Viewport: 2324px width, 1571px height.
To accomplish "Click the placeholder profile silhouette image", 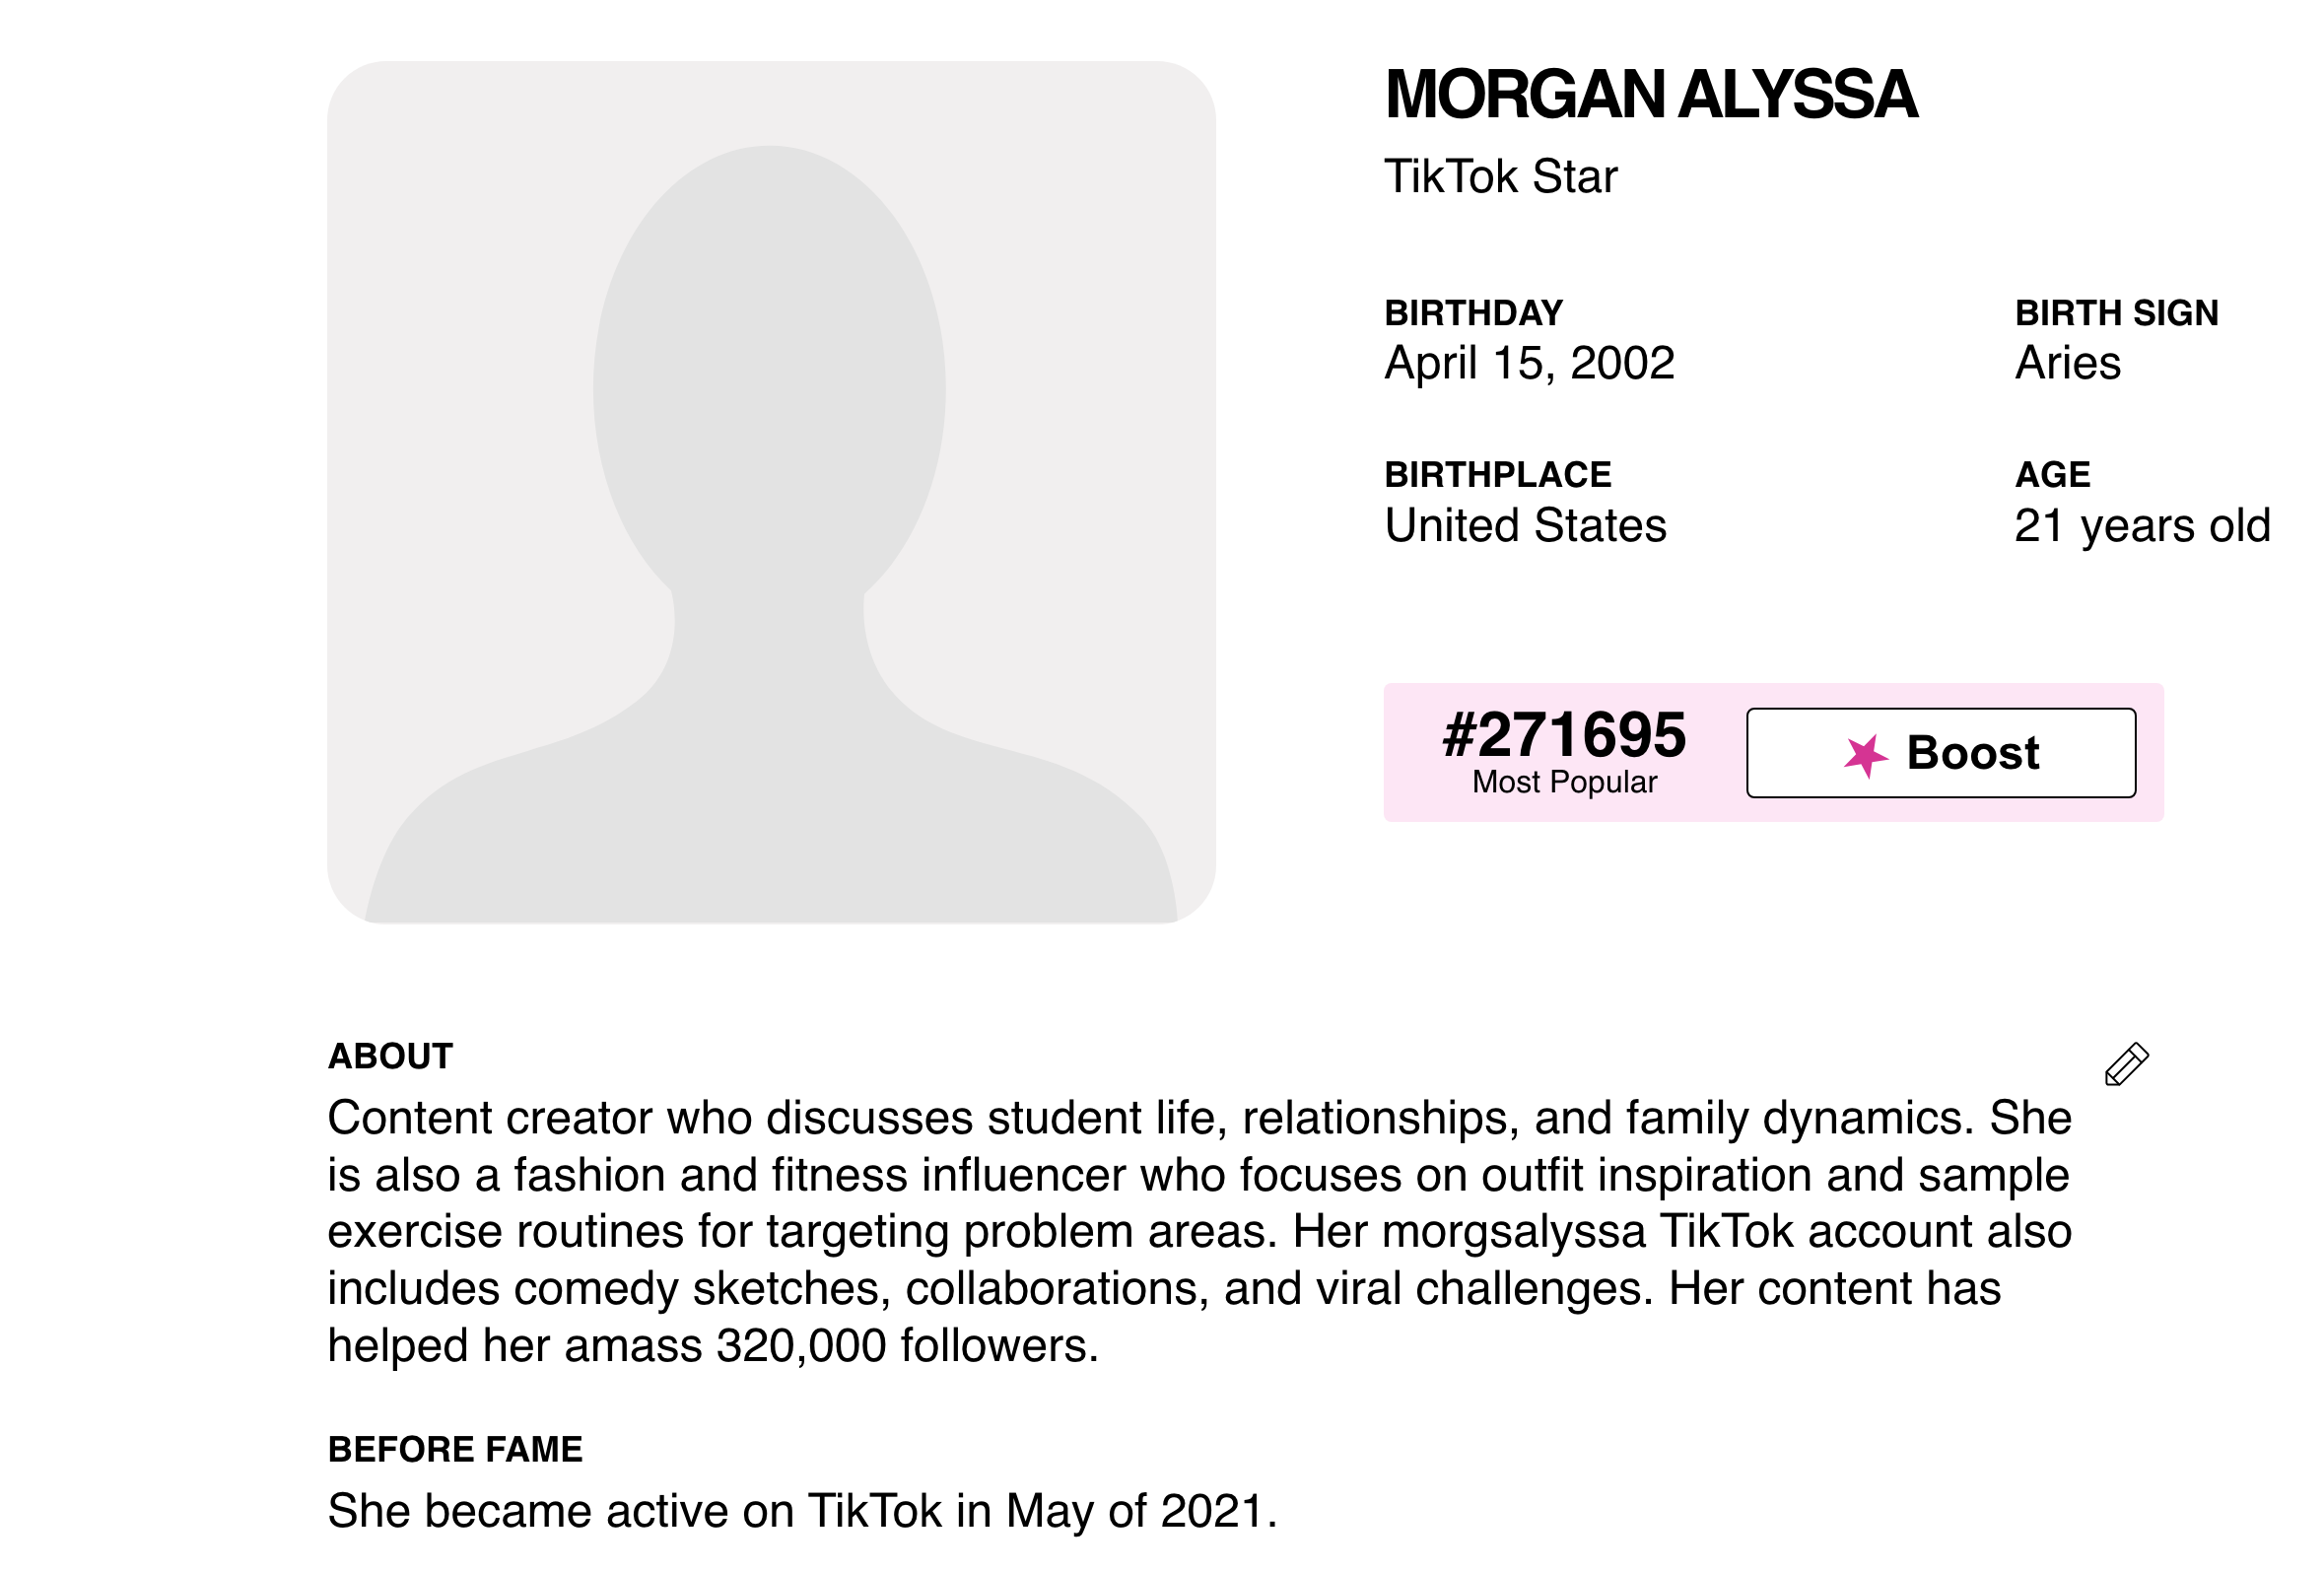I will [771, 492].
